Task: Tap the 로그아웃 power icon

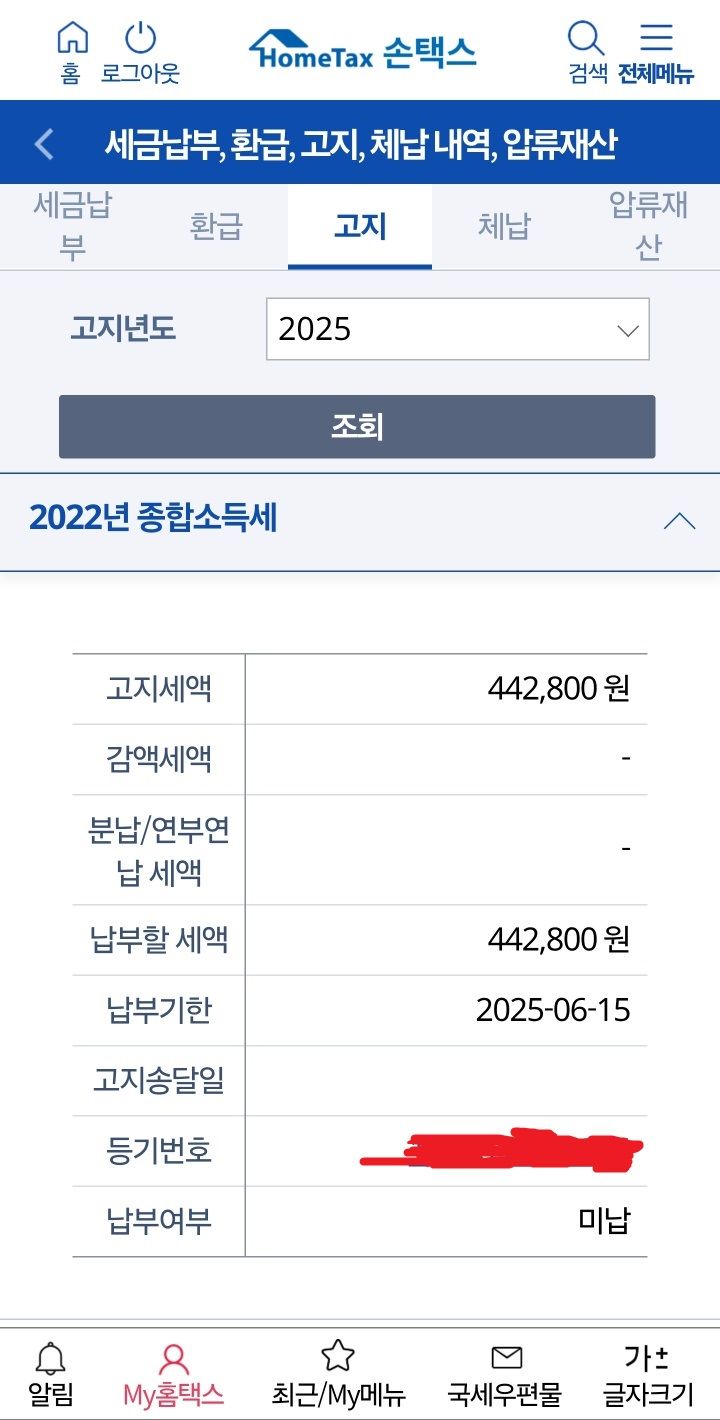Action: tap(140, 40)
